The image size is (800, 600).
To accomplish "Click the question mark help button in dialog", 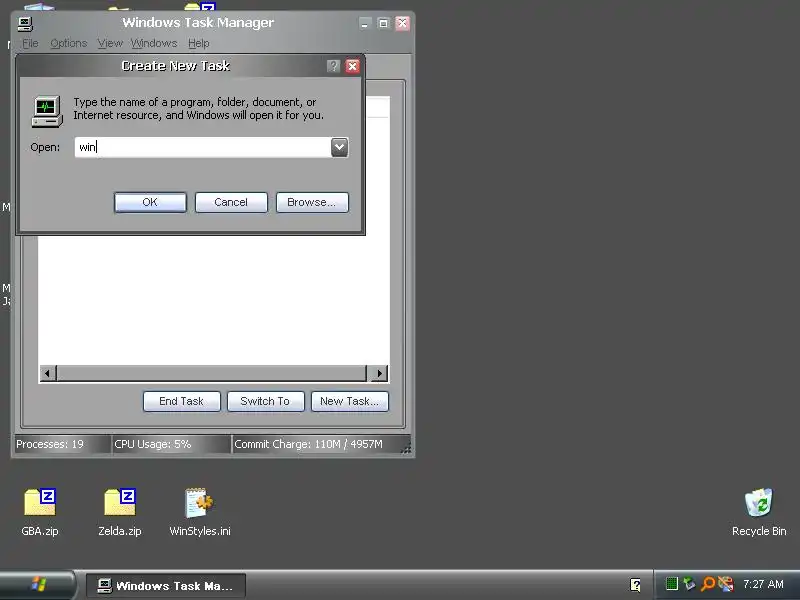I will (x=333, y=66).
